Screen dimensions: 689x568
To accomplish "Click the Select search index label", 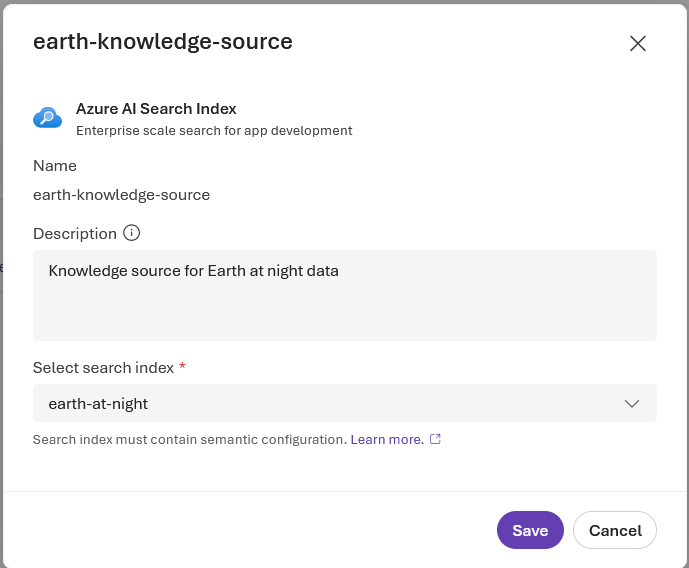I will [103, 367].
